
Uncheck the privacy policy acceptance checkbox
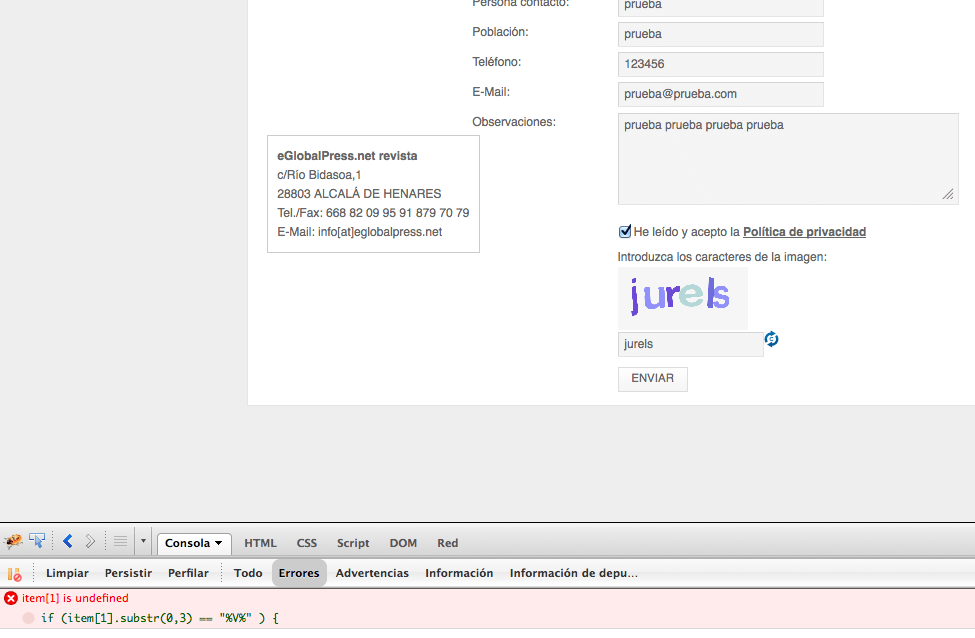[x=625, y=231]
